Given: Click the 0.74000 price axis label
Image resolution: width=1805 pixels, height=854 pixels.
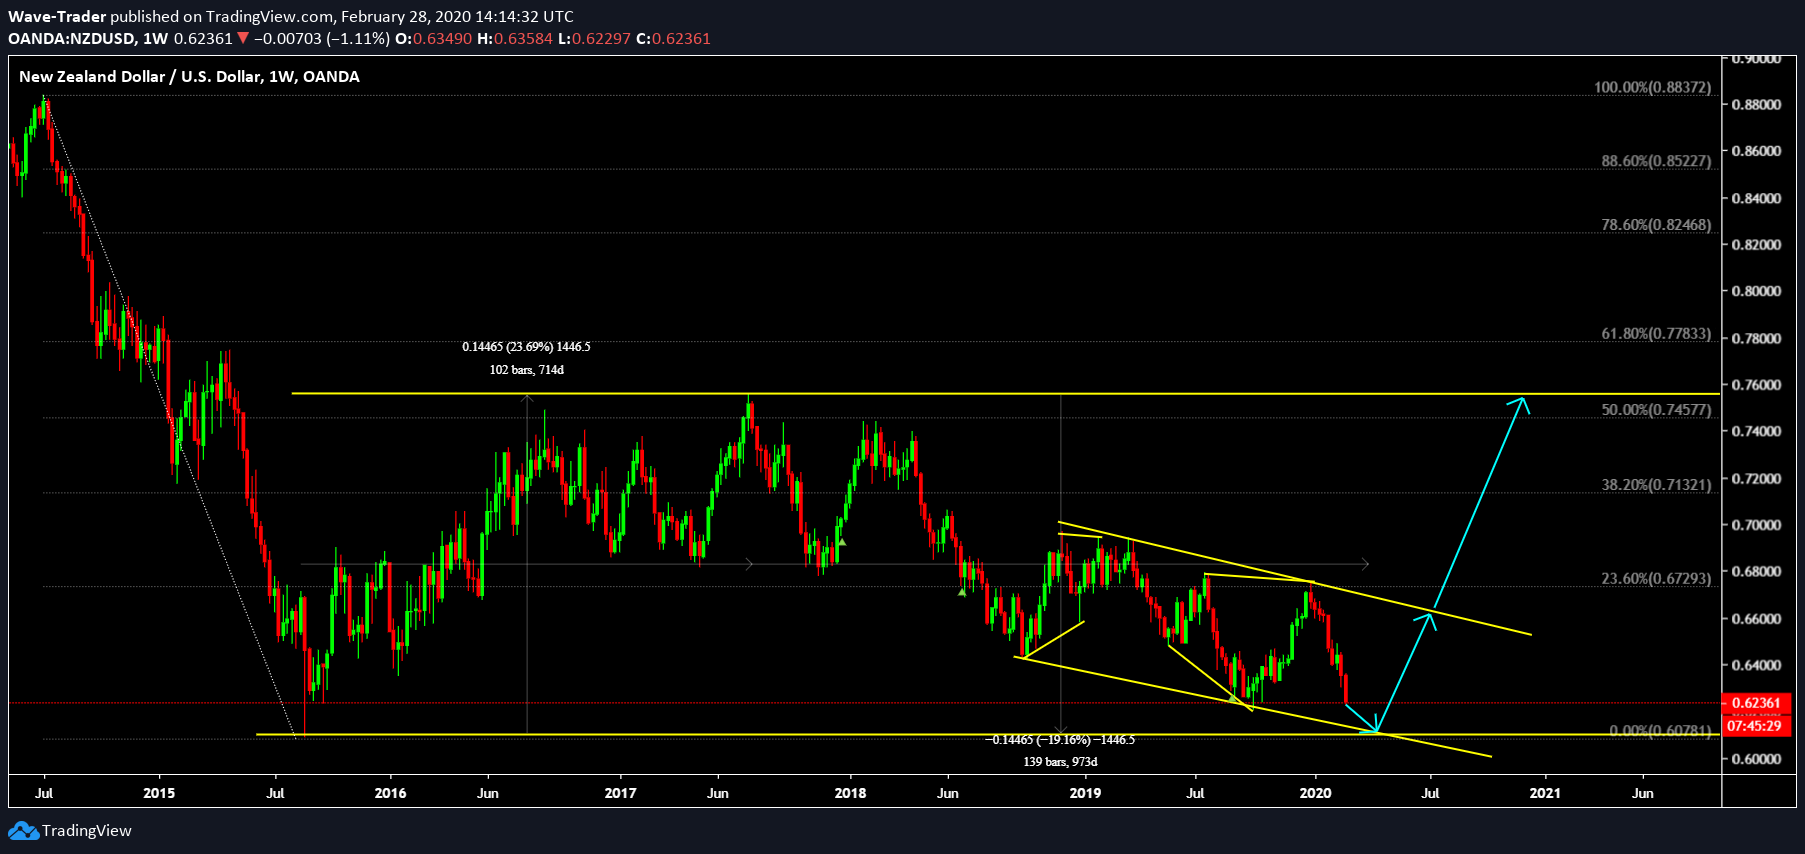Looking at the screenshot, I should [x=1756, y=432].
